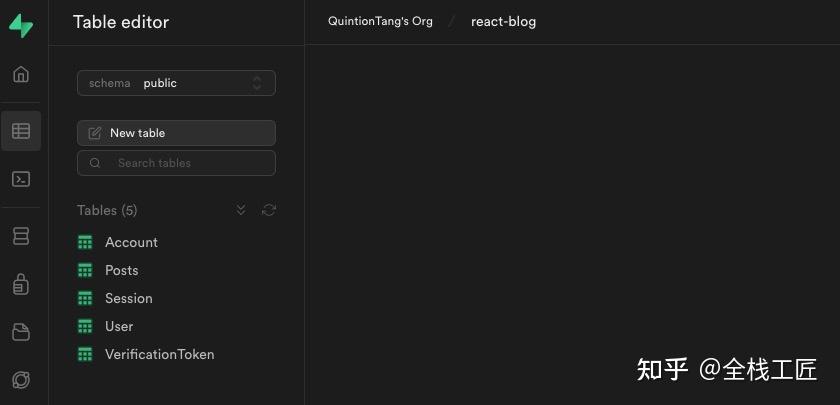Focus the Search tables field
The height and width of the screenshot is (405, 840).
click(176, 163)
